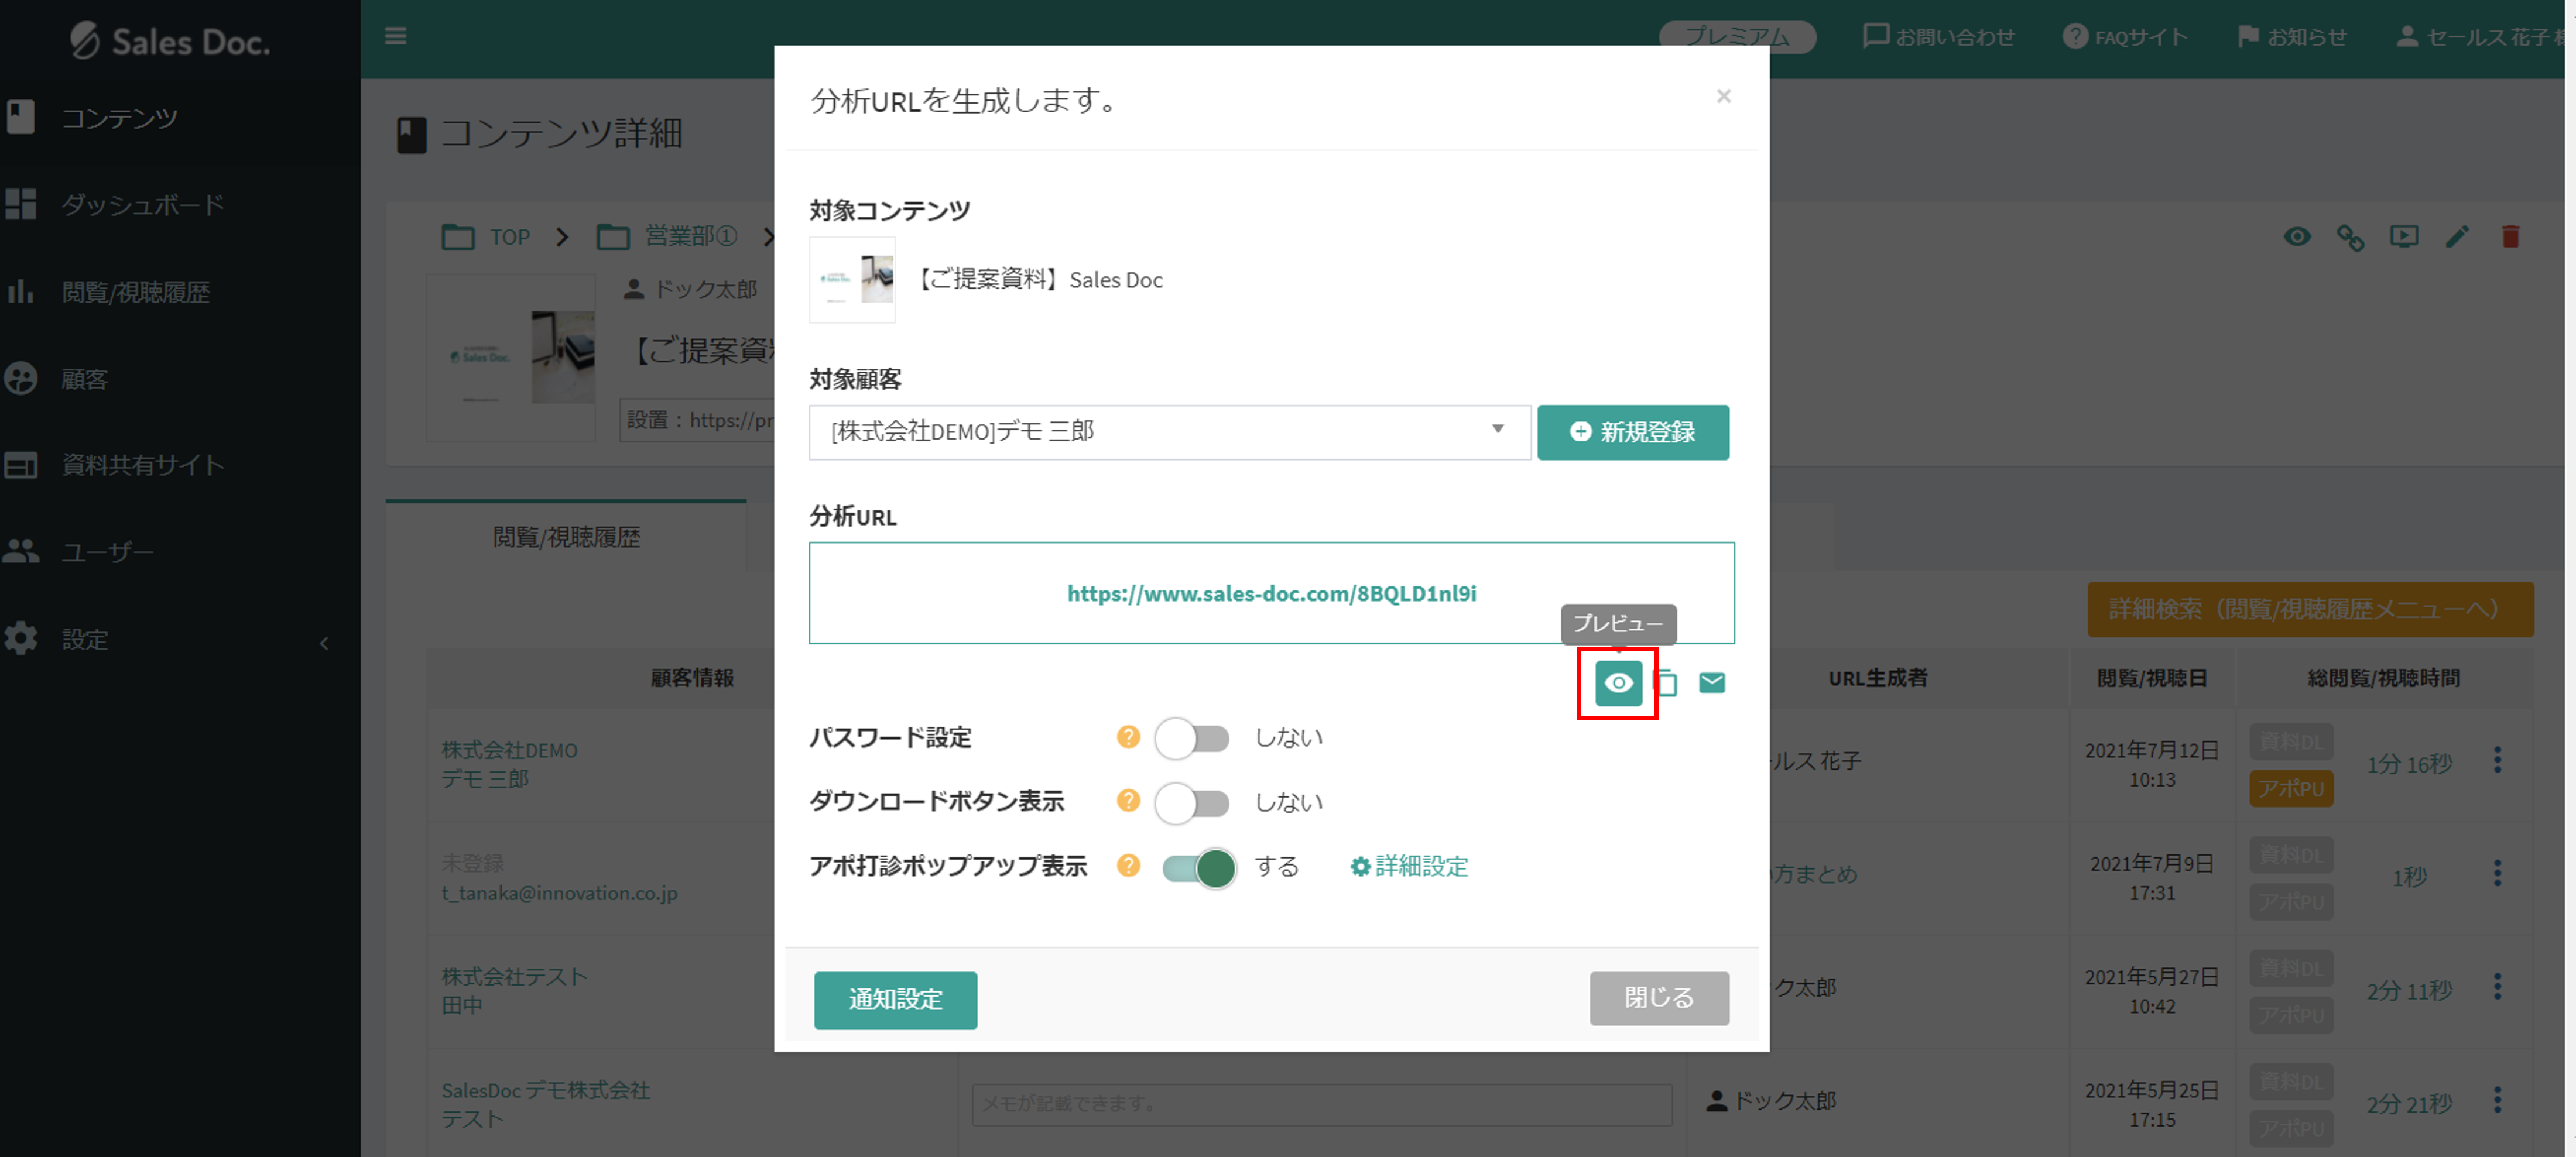This screenshot has width=2576, height=1157.
Task: Turn off アポ打診ポップアップ表示 toggle
Action: click(1196, 867)
